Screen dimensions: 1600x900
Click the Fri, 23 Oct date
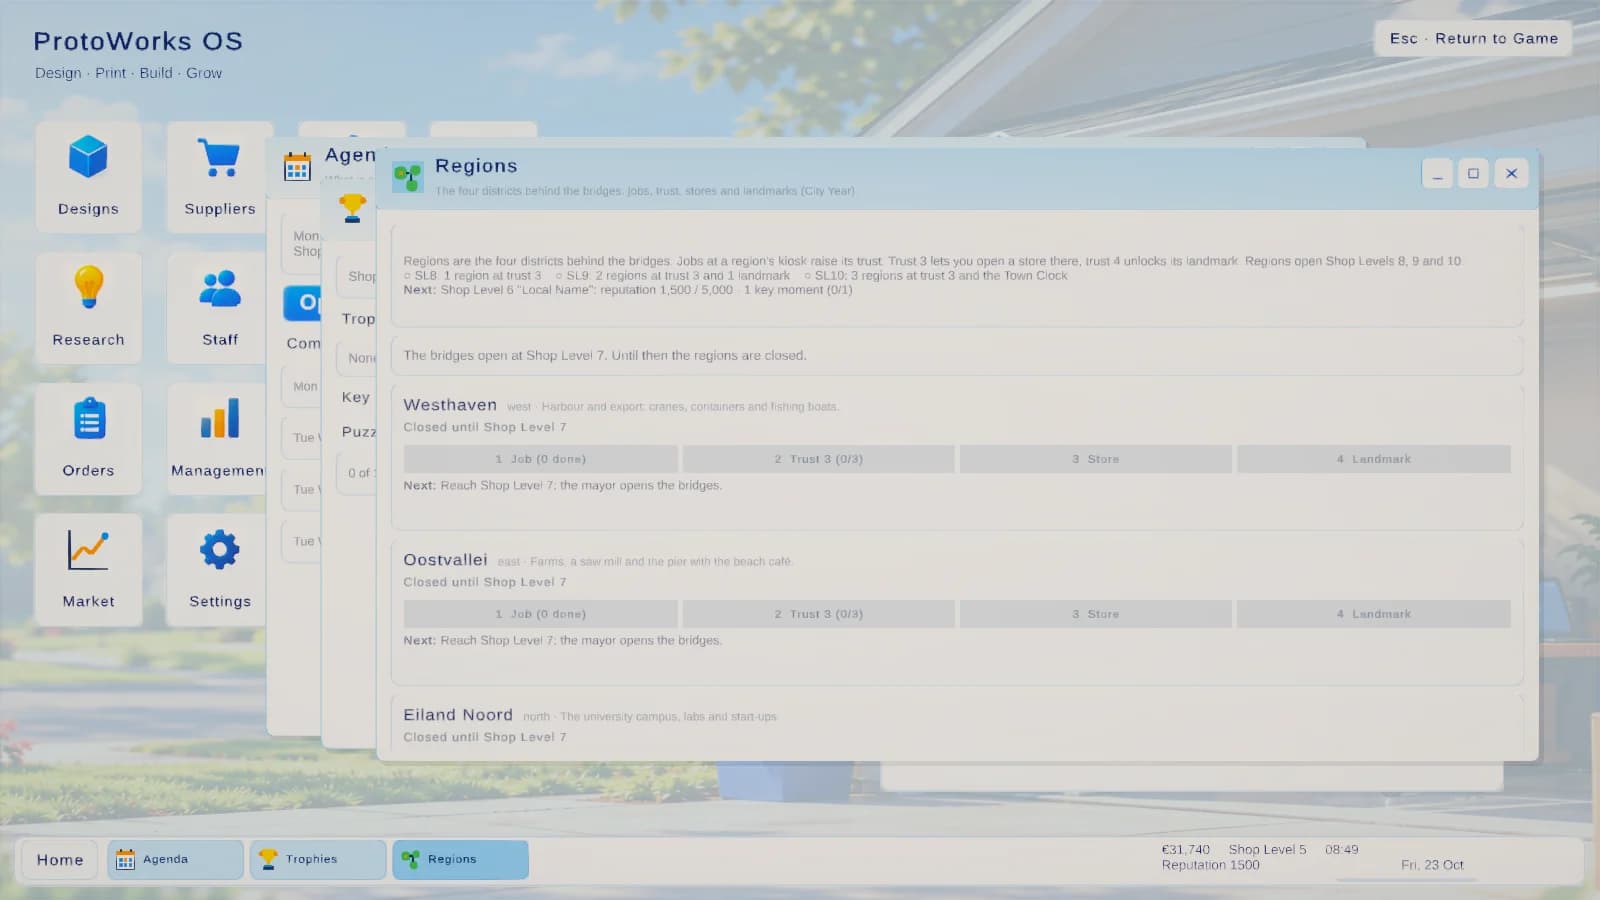1432,865
